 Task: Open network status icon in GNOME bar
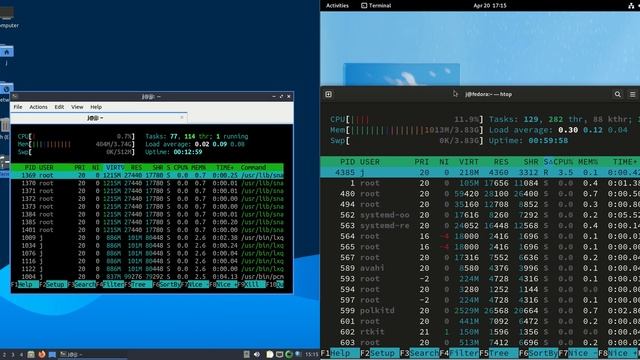[631, 5]
